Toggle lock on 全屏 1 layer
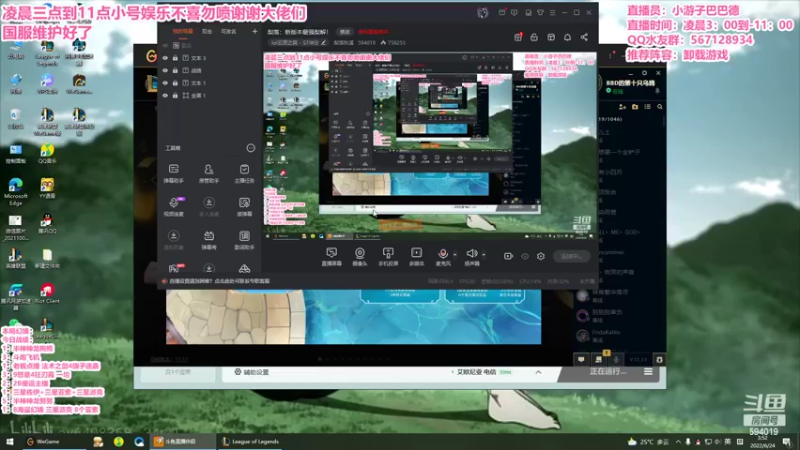The image size is (800, 450). (x=175, y=95)
